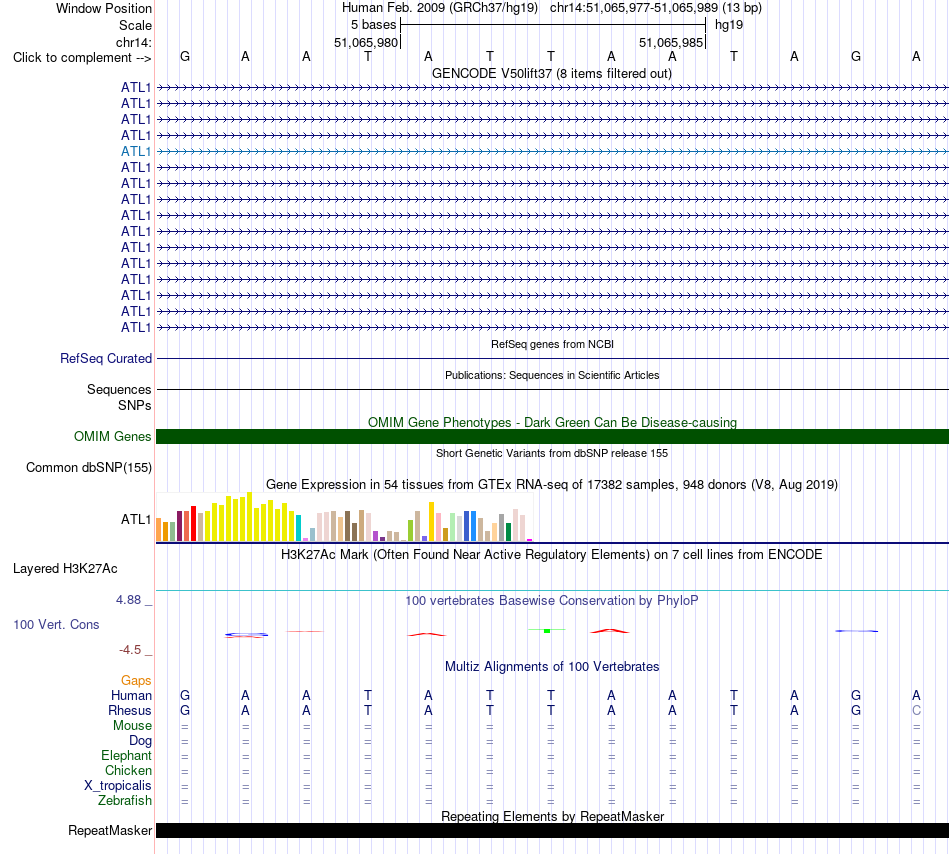Click the GTEx tissue expression bar chart
Screen dimensions: 950x854
[x=344, y=517]
